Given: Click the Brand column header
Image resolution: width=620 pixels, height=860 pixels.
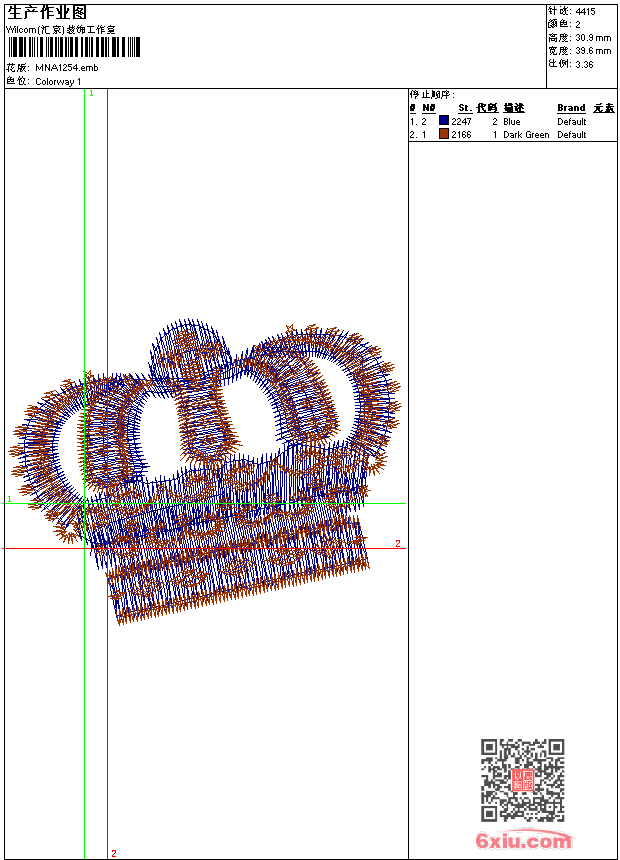Looking at the screenshot, I should (571, 108).
